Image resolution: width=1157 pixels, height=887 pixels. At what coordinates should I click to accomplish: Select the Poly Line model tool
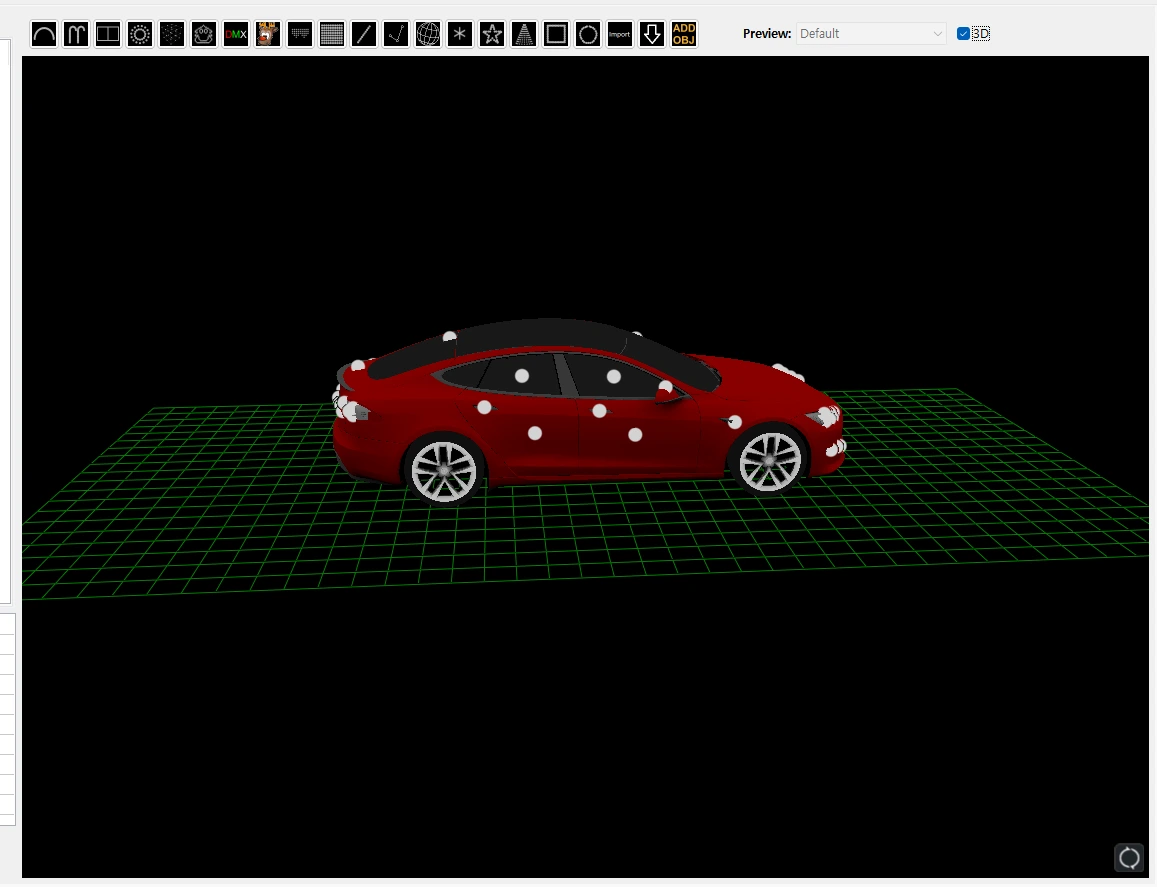point(396,34)
